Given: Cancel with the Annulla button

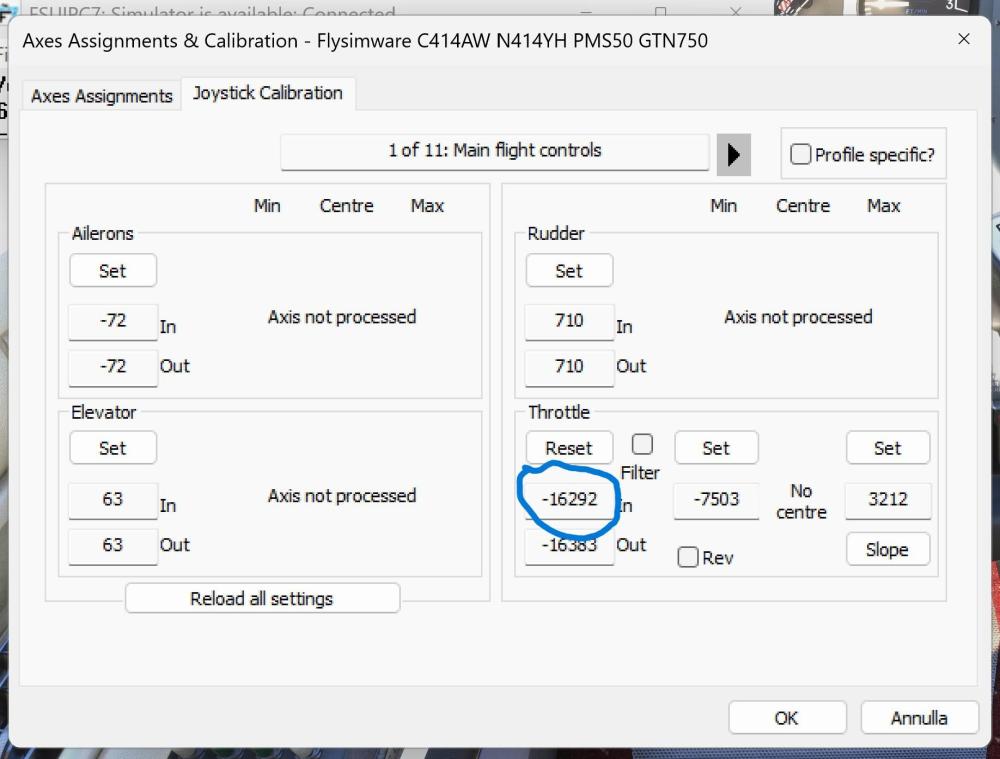Looking at the screenshot, I should pyautogui.click(x=918, y=718).
